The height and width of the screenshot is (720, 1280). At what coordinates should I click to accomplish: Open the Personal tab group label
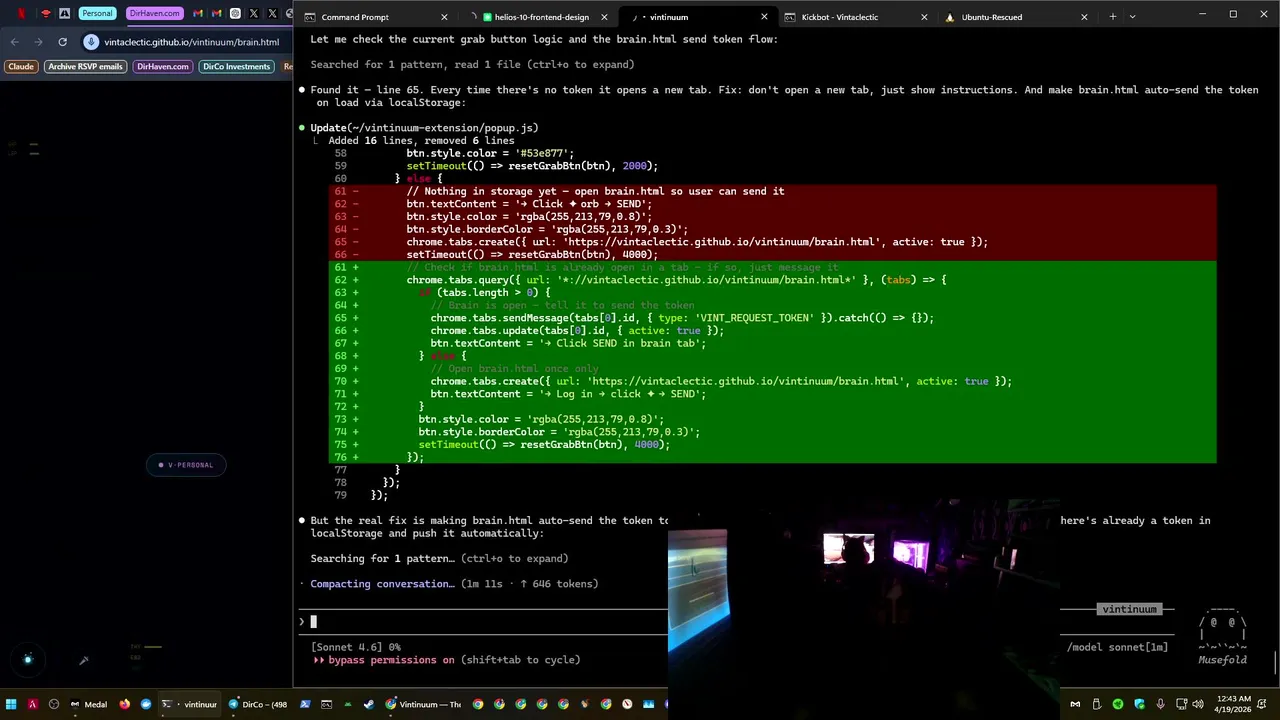click(x=97, y=13)
